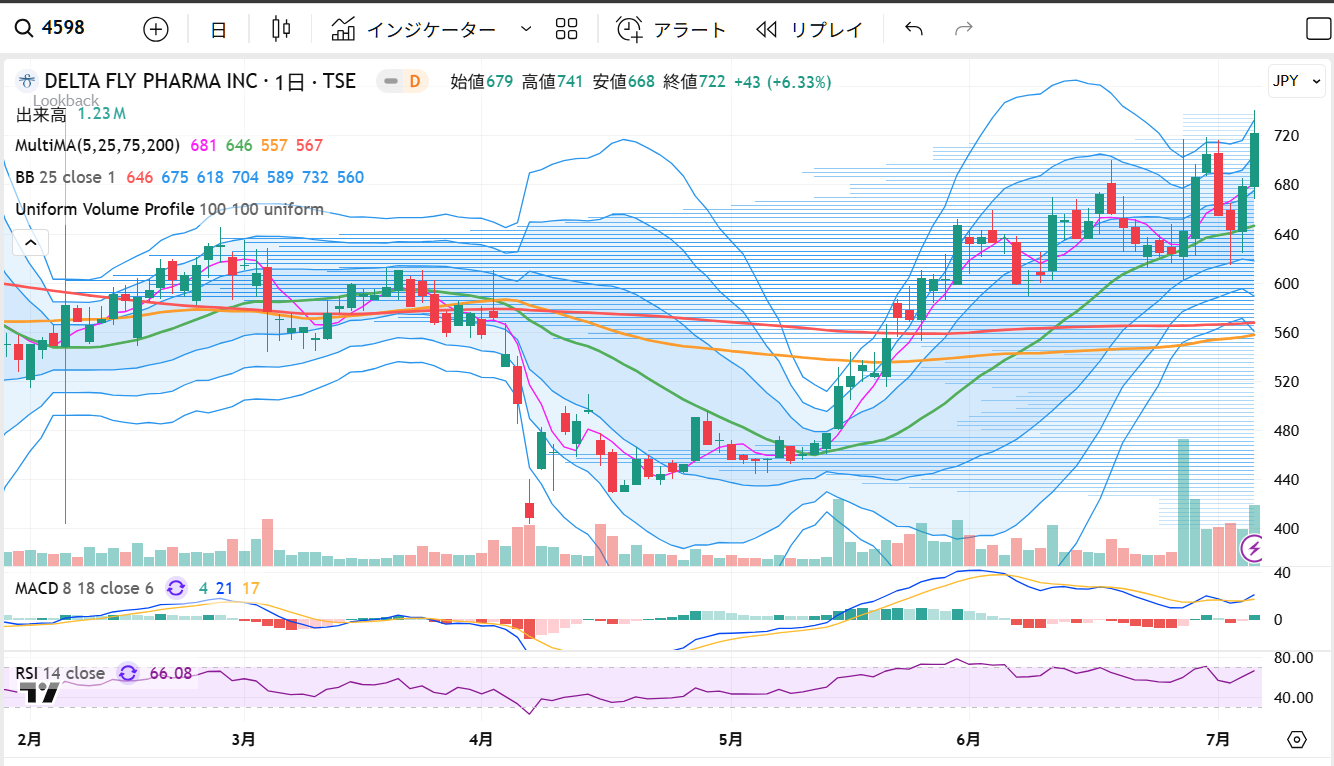Click volume value 1.23 M
The image size is (1334, 766).
click(101, 114)
